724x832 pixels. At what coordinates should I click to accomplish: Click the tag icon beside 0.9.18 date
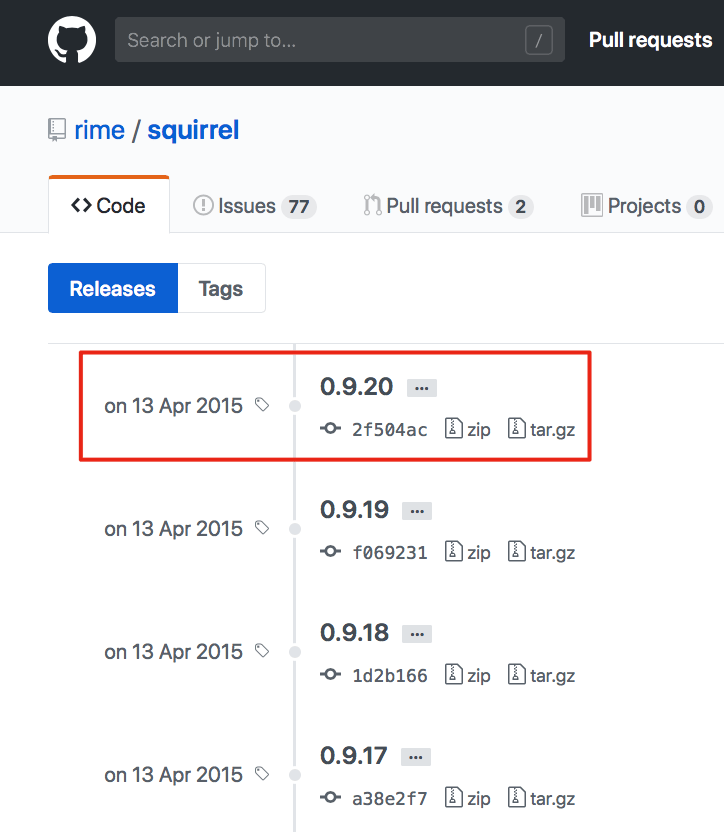262,651
